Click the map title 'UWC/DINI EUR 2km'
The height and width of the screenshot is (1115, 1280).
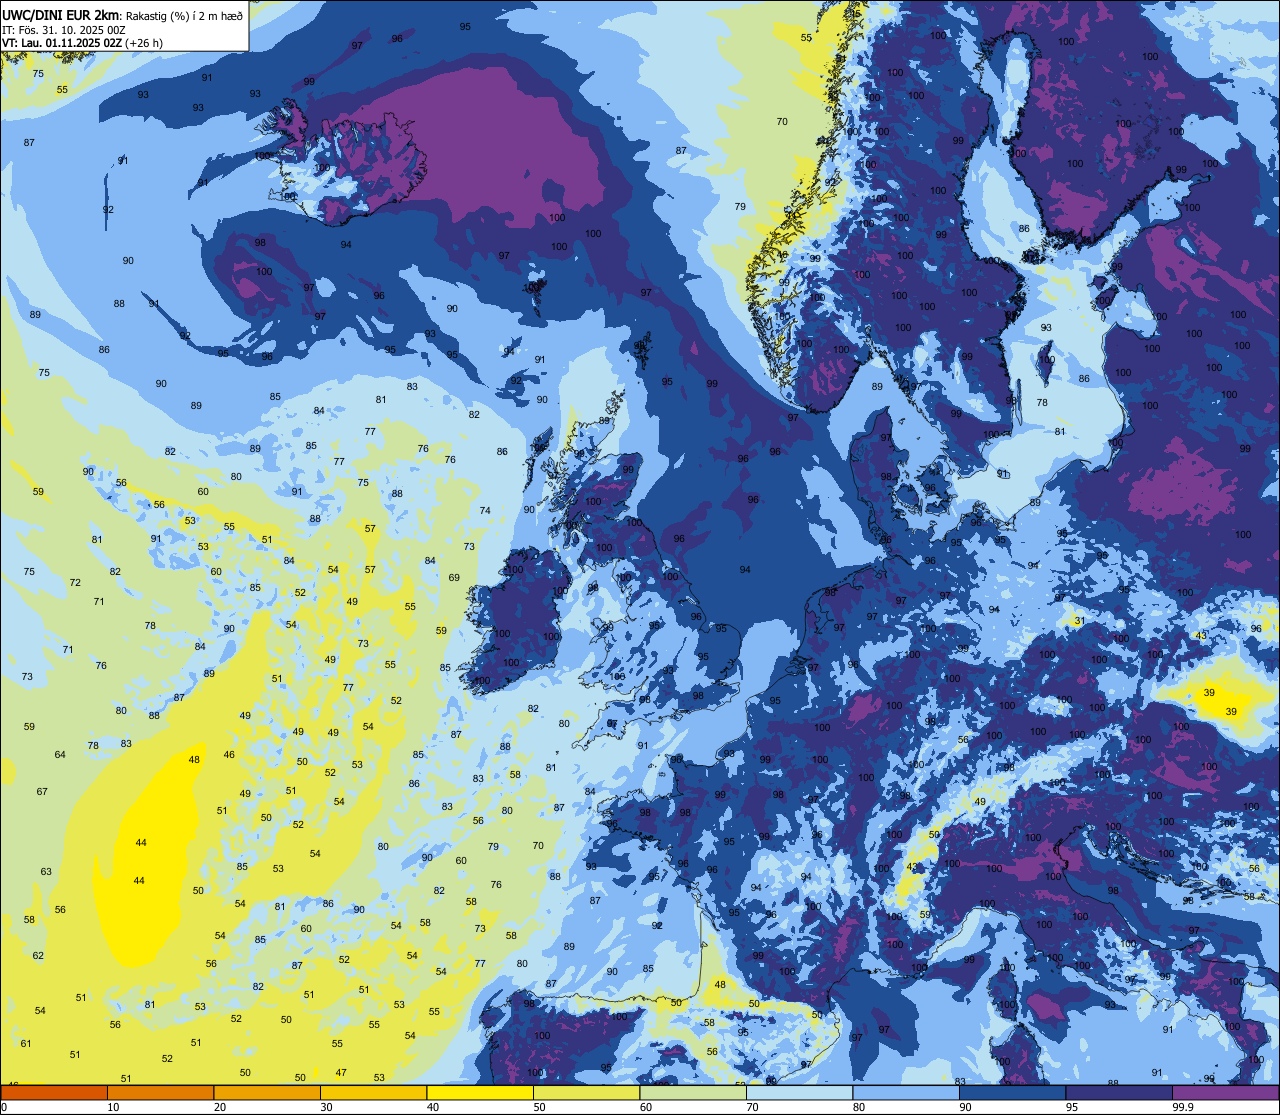(x=60, y=15)
